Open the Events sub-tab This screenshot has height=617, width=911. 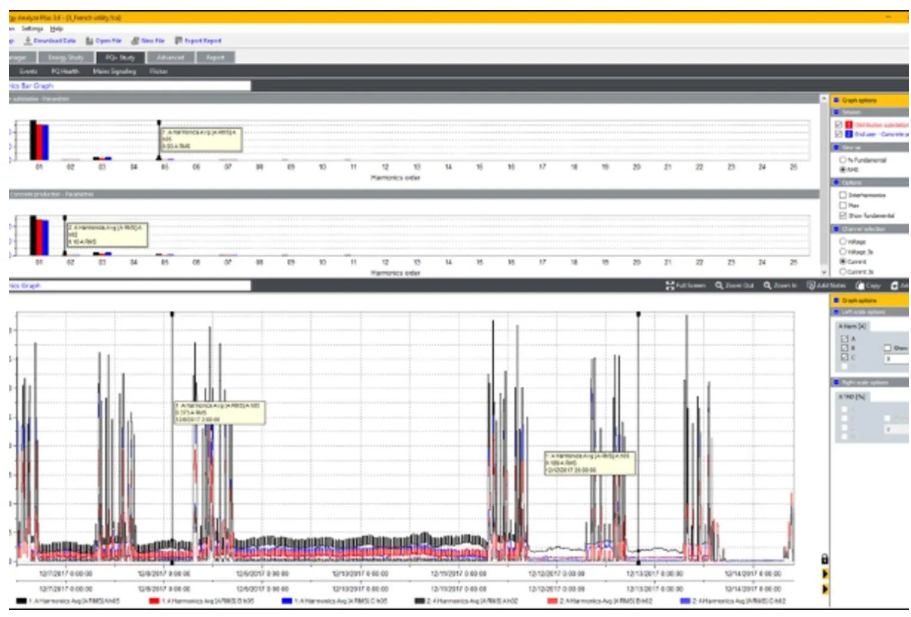tap(28, 71)
